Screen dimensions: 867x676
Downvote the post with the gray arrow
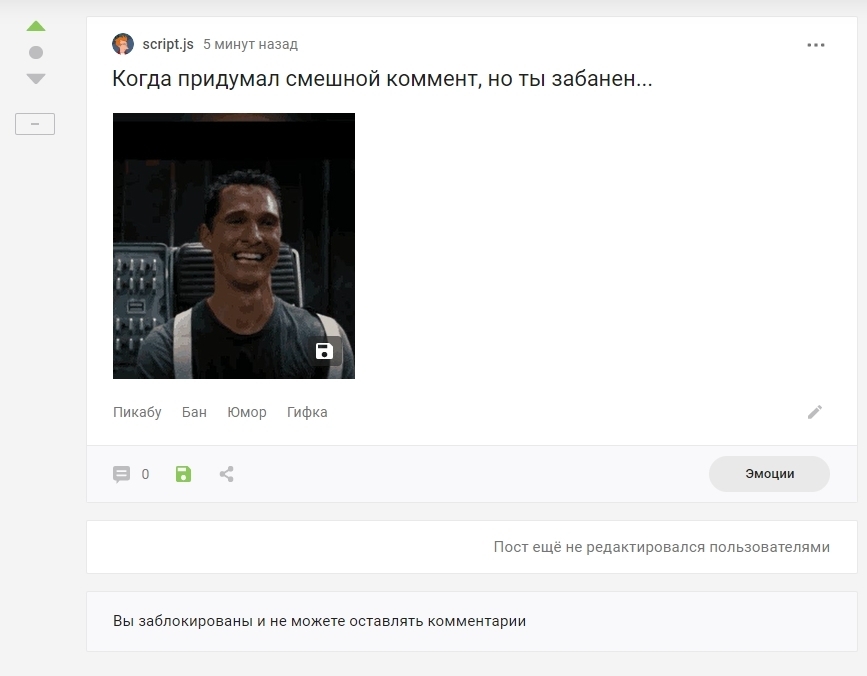point(36,78)
